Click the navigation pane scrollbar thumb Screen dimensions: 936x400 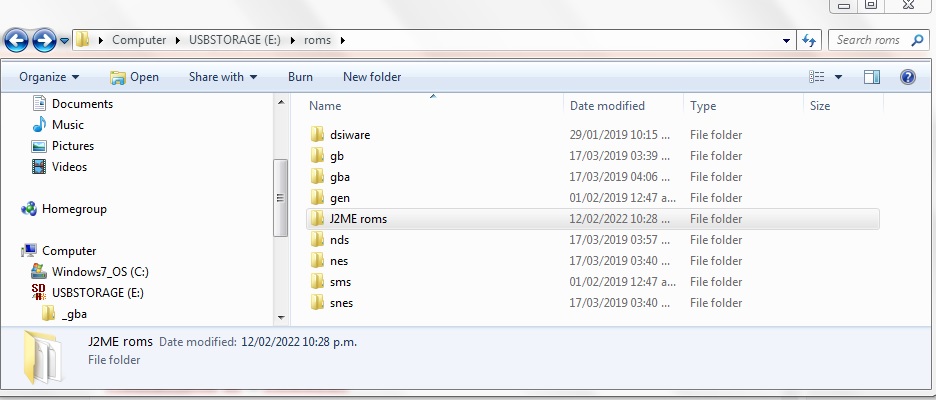coord(281,198)
